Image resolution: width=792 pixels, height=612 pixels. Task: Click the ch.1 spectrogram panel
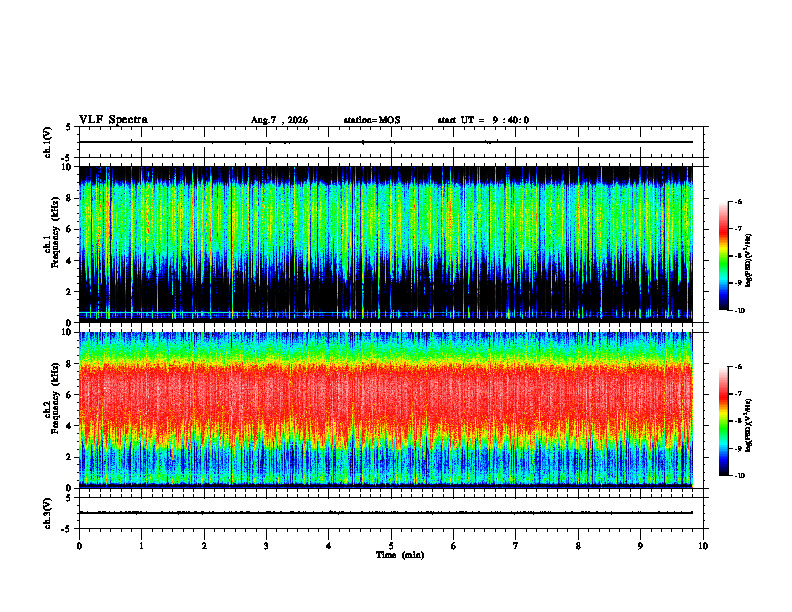click(x=386, y=244)
